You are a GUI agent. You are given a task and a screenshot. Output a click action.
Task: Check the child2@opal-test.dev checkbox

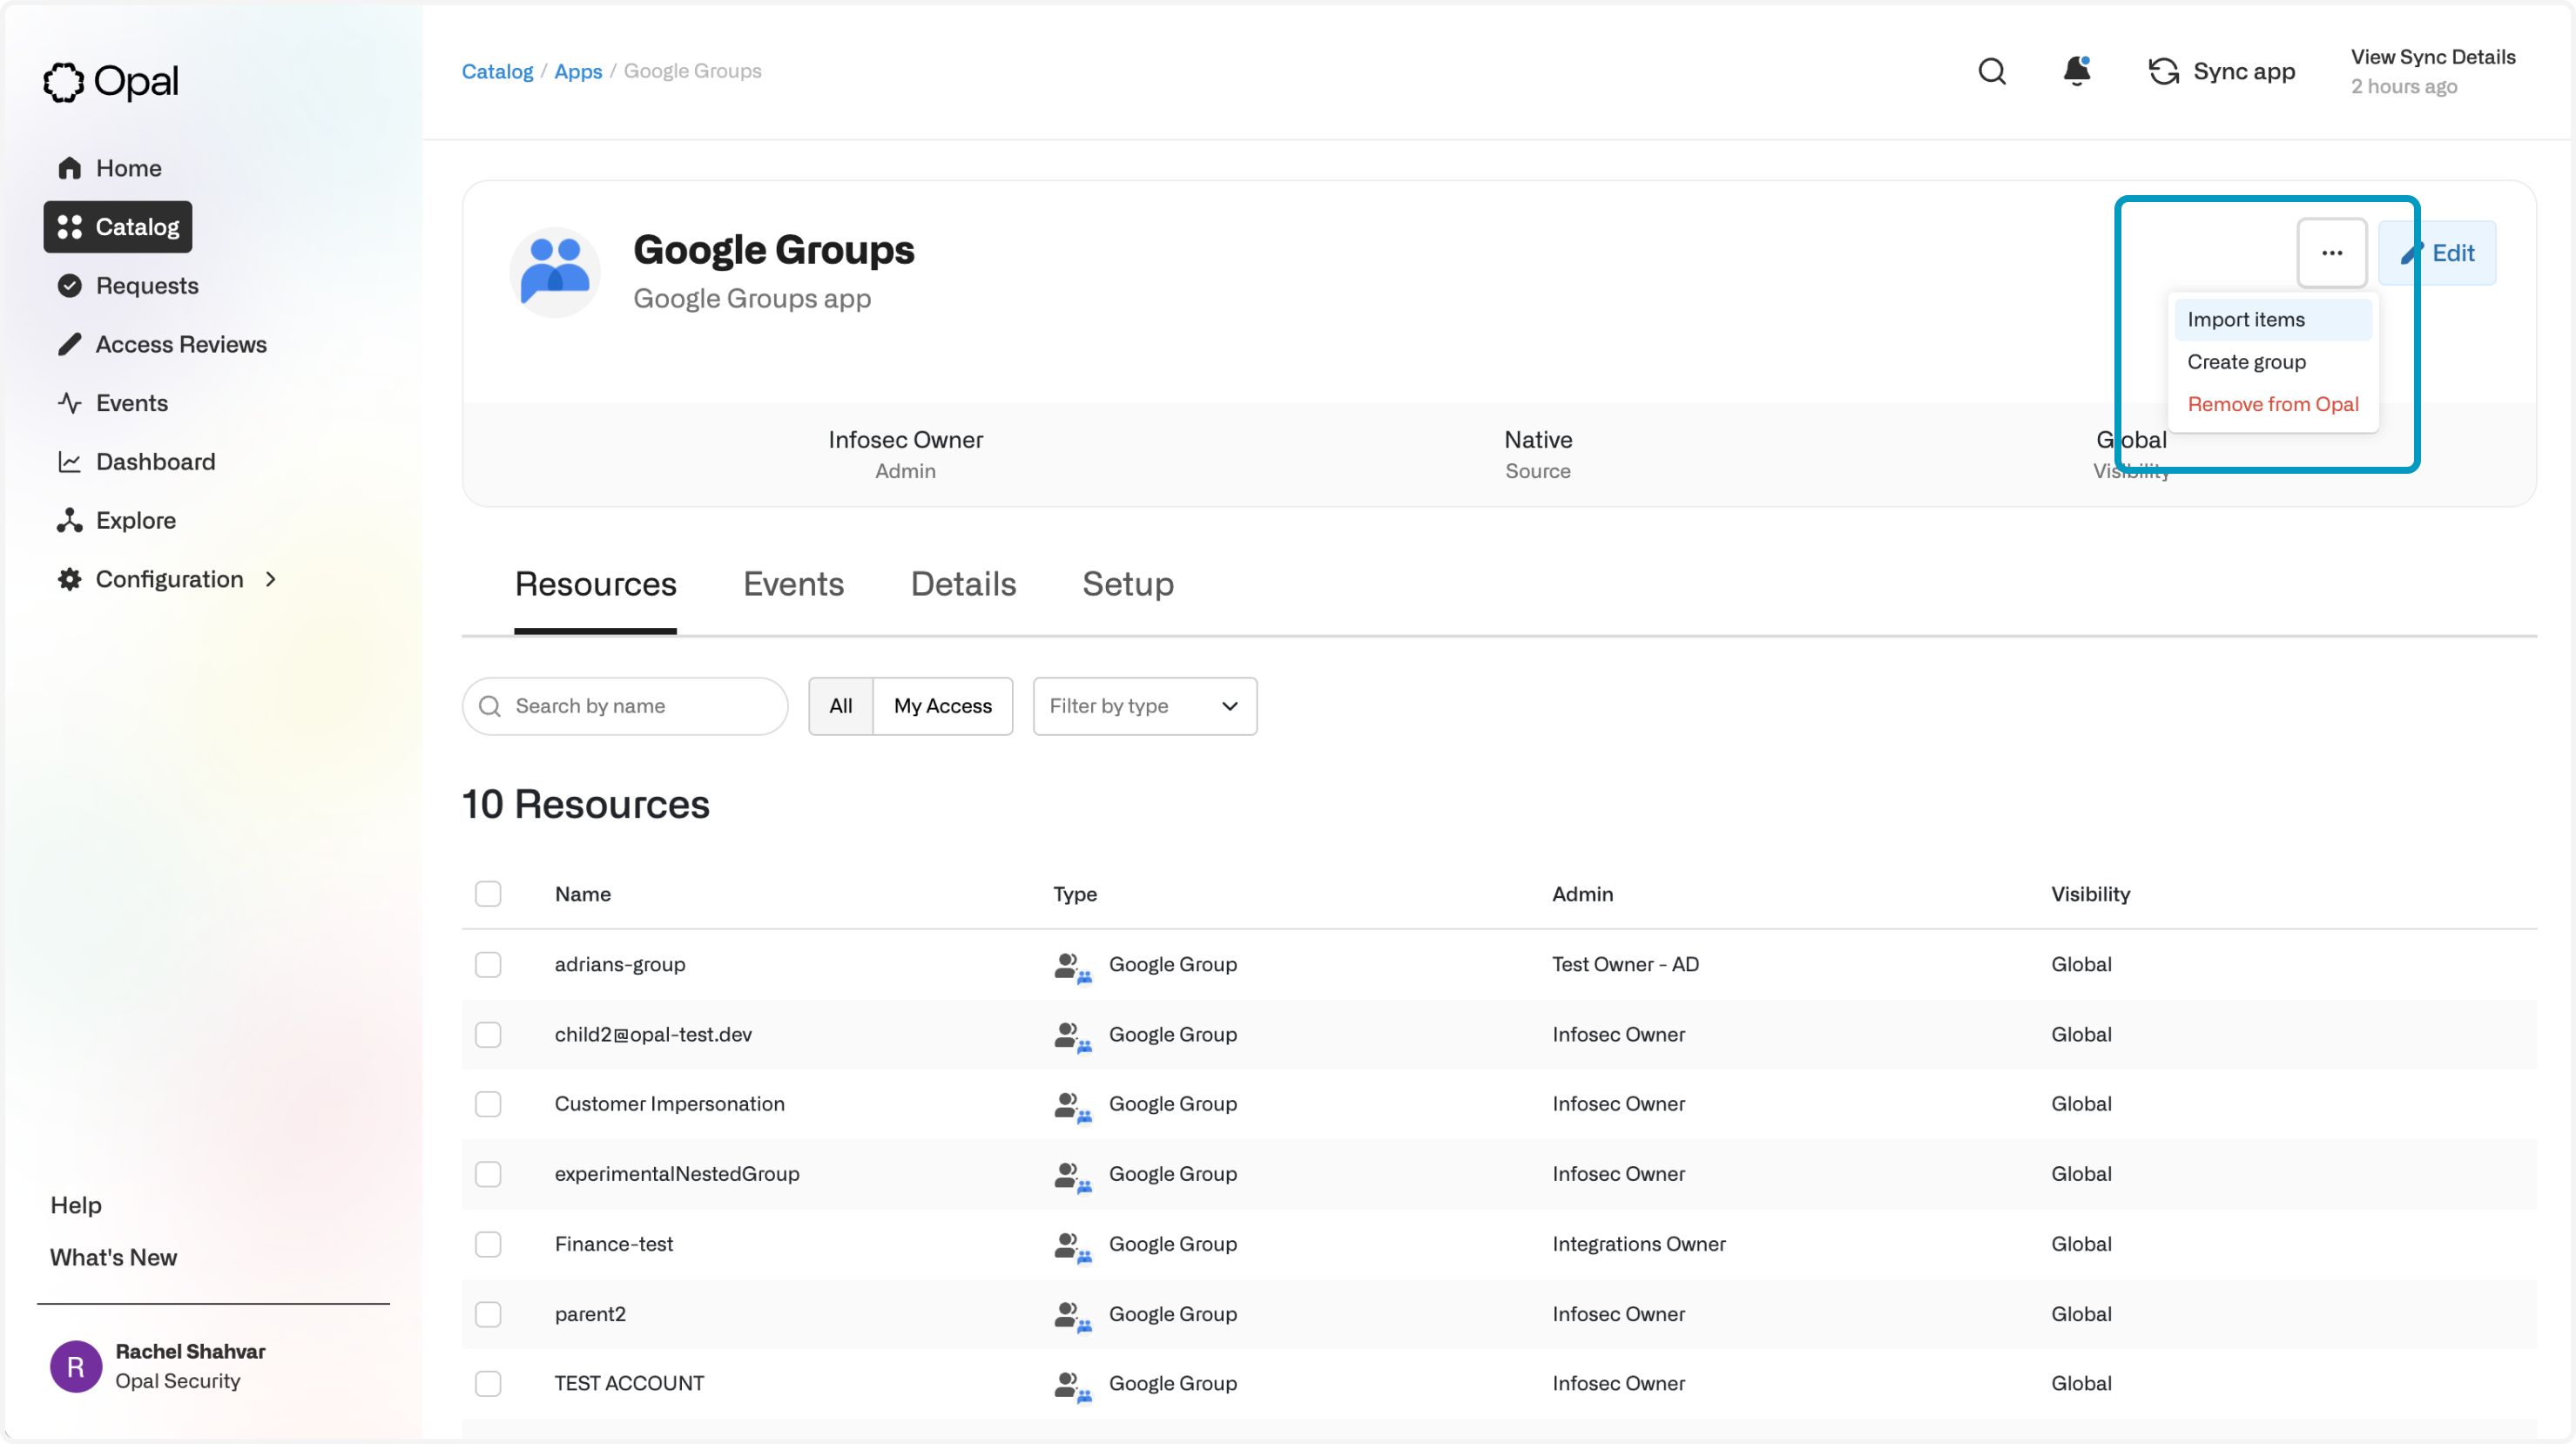click(488, 1035)
